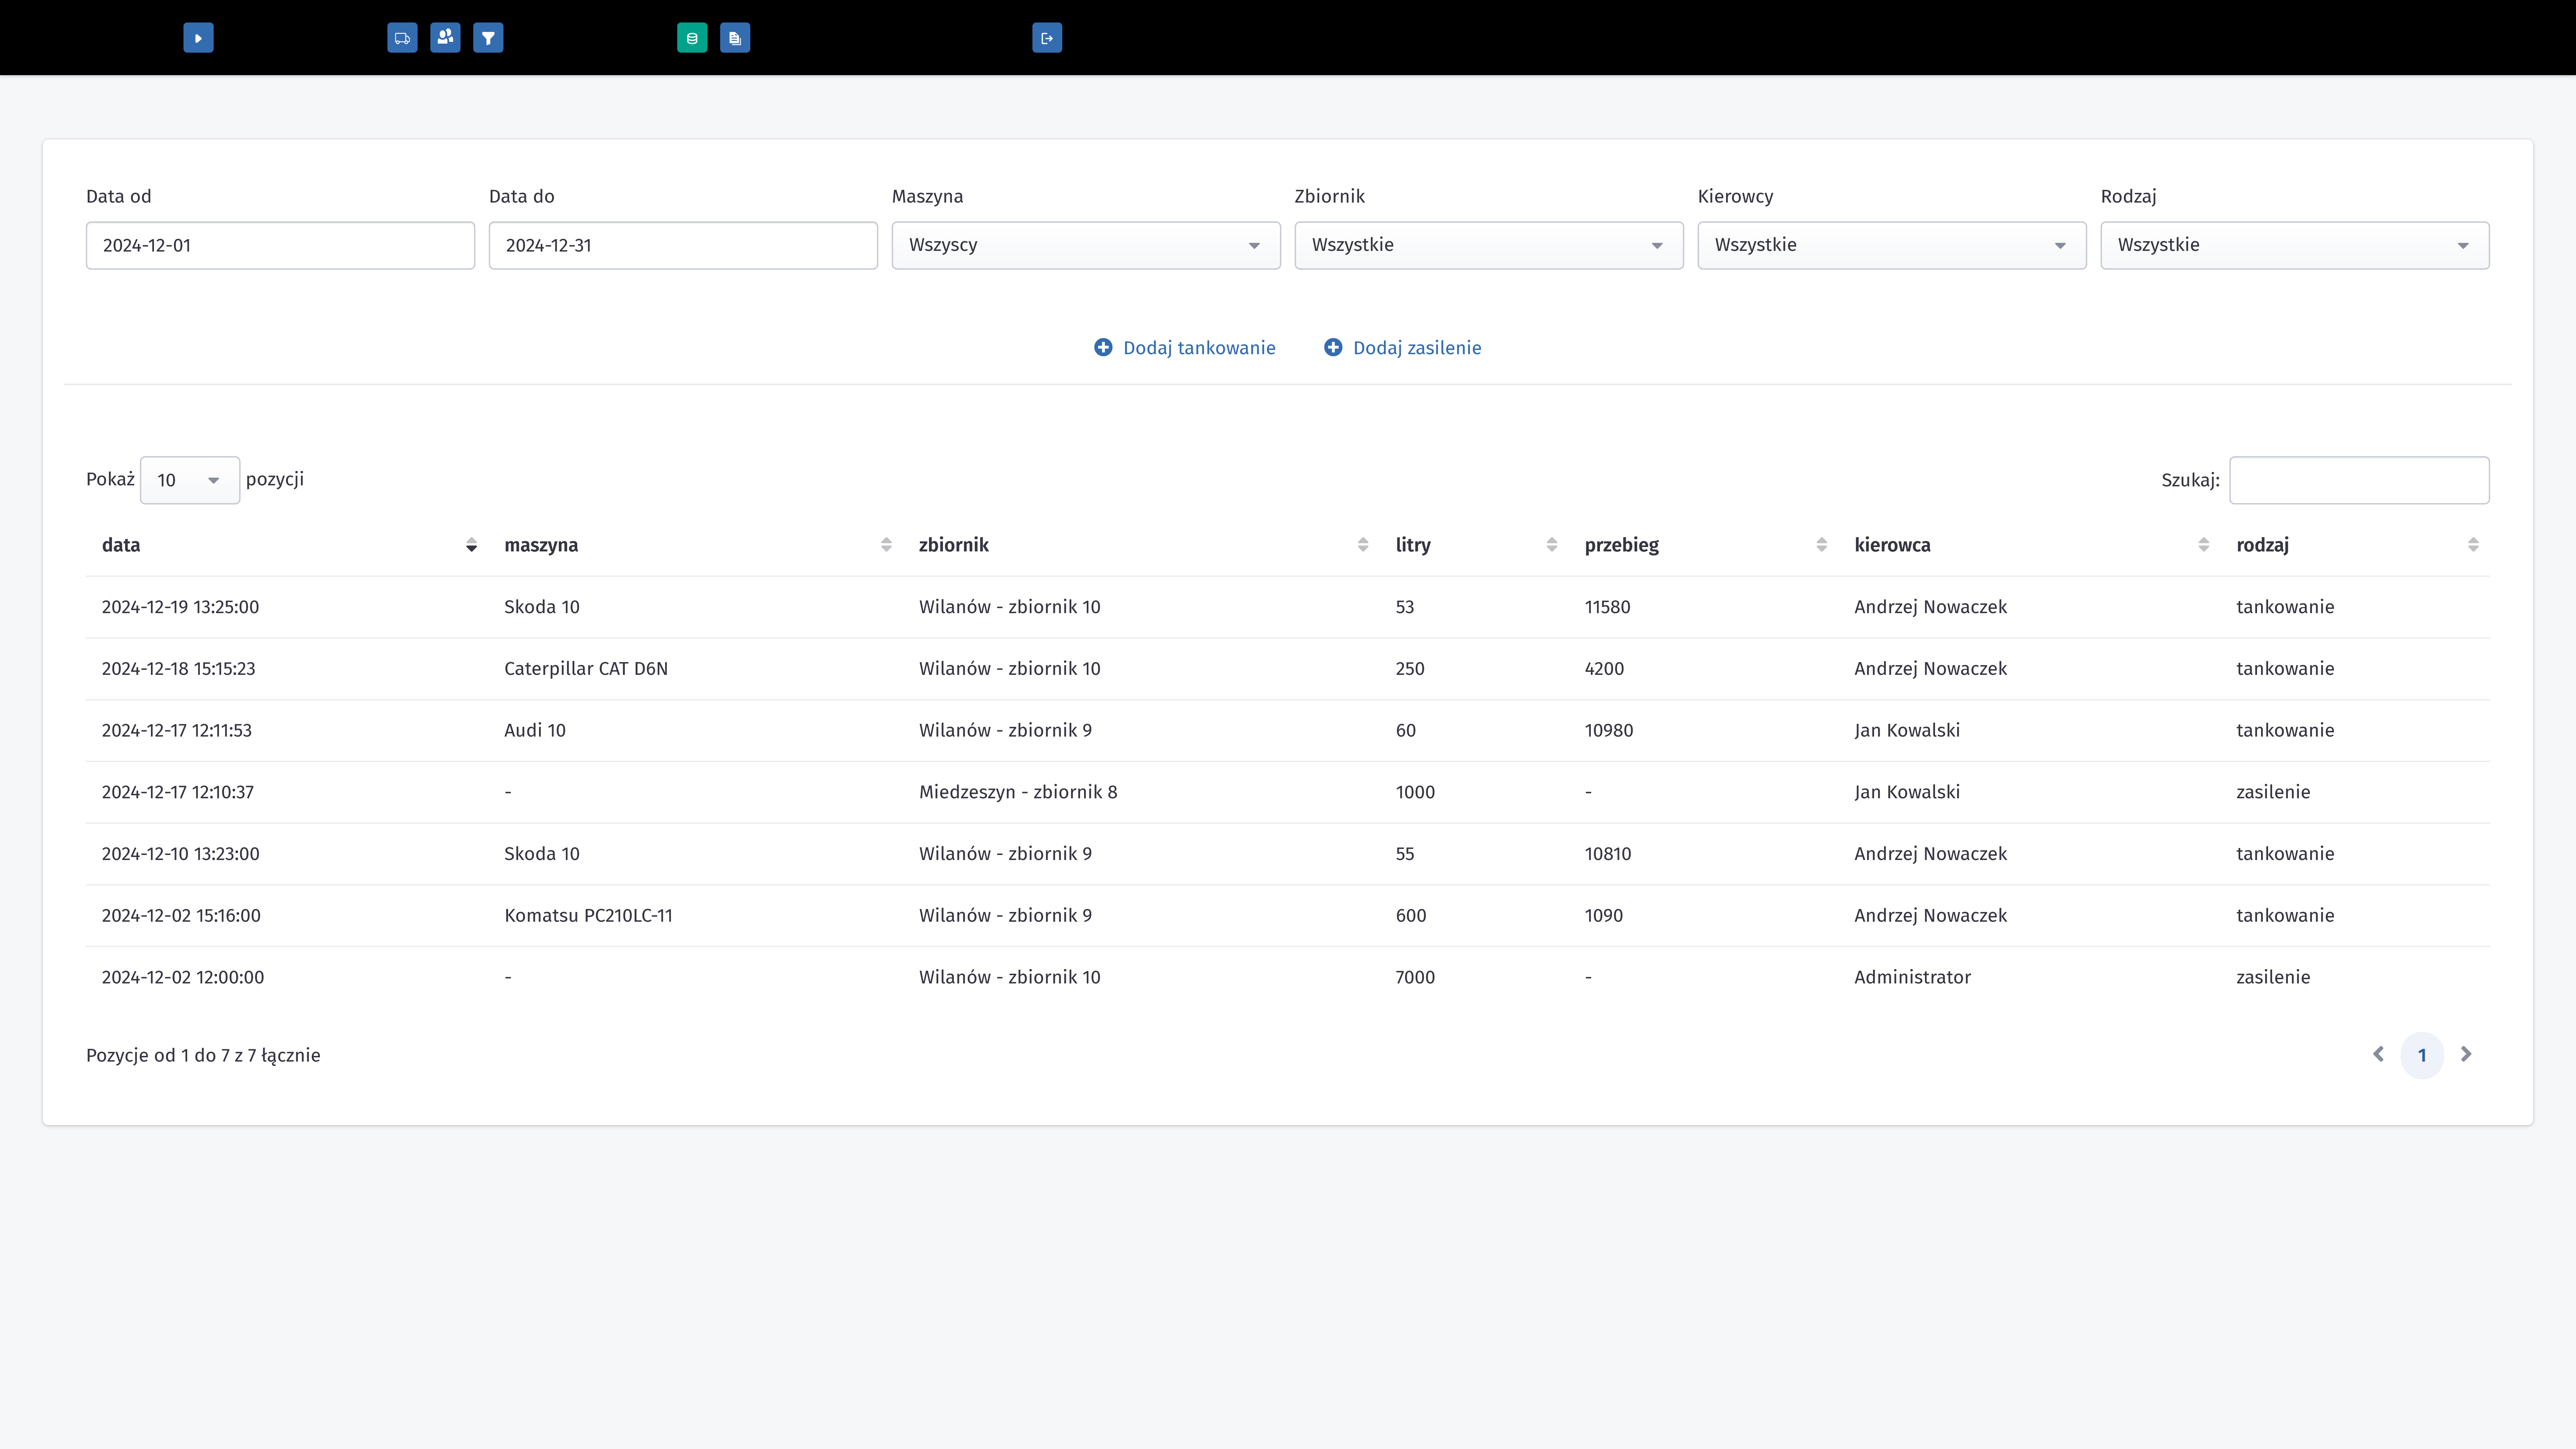Click Miedzeszyn - zbiornik 8 cell
Screen dimensions: 2576x1449
(1018, 792)
